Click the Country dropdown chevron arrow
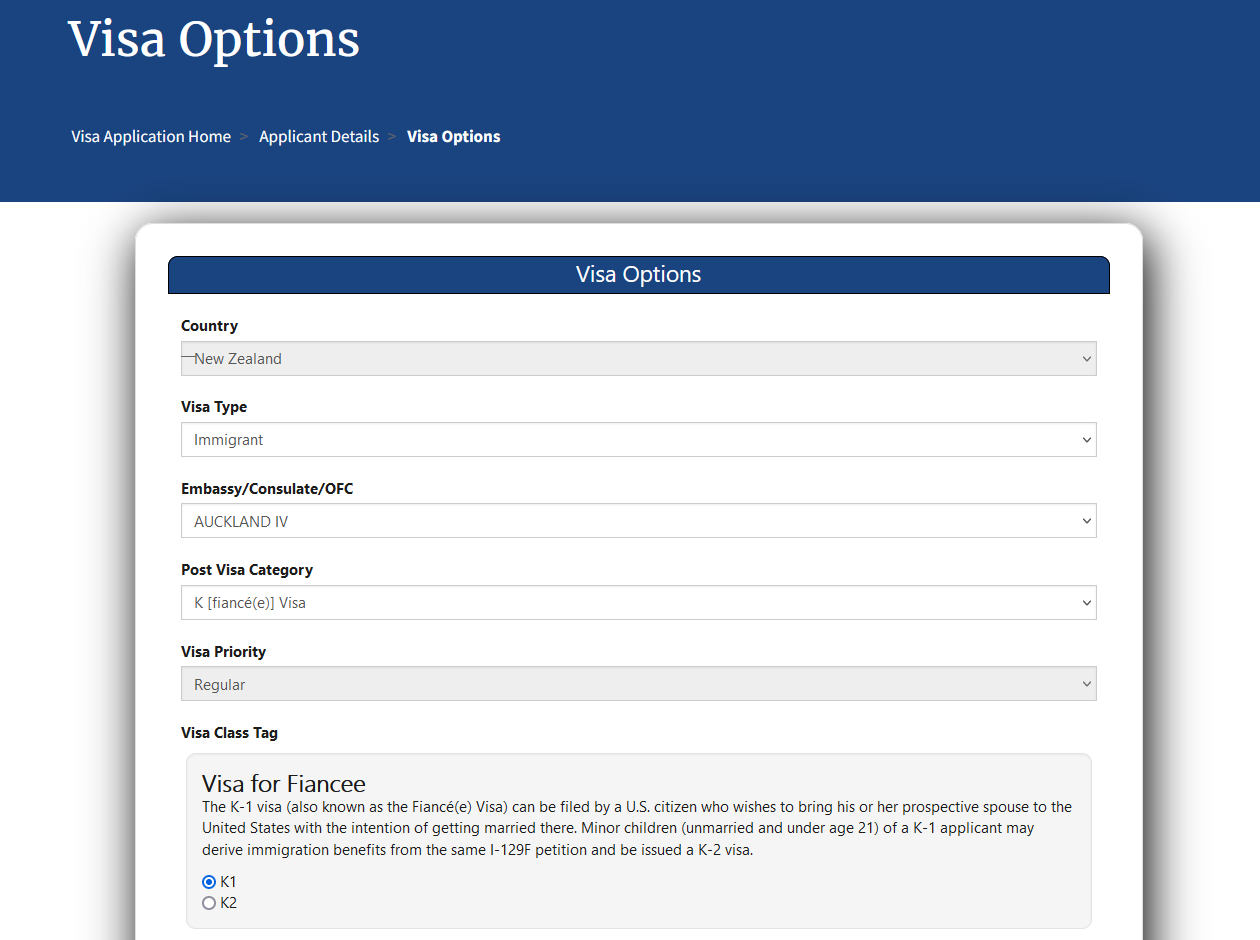Screen dimensions: 1260x940 point(1086,359)
